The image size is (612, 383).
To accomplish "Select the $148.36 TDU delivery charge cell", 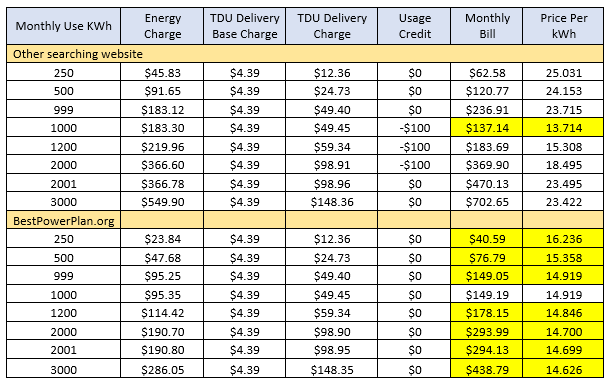I will pos(332,202).
